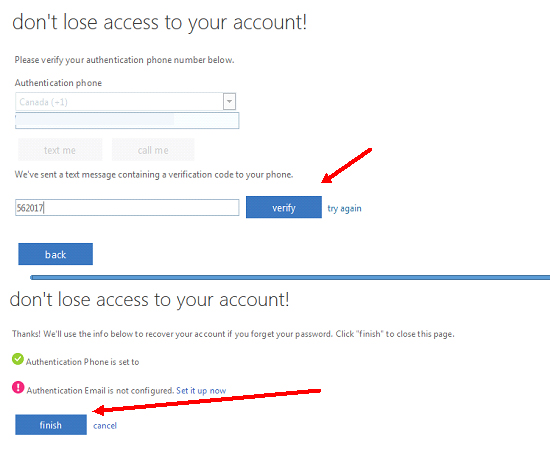Click the 'Authentication Phone is set to' text

click(82, 362)
